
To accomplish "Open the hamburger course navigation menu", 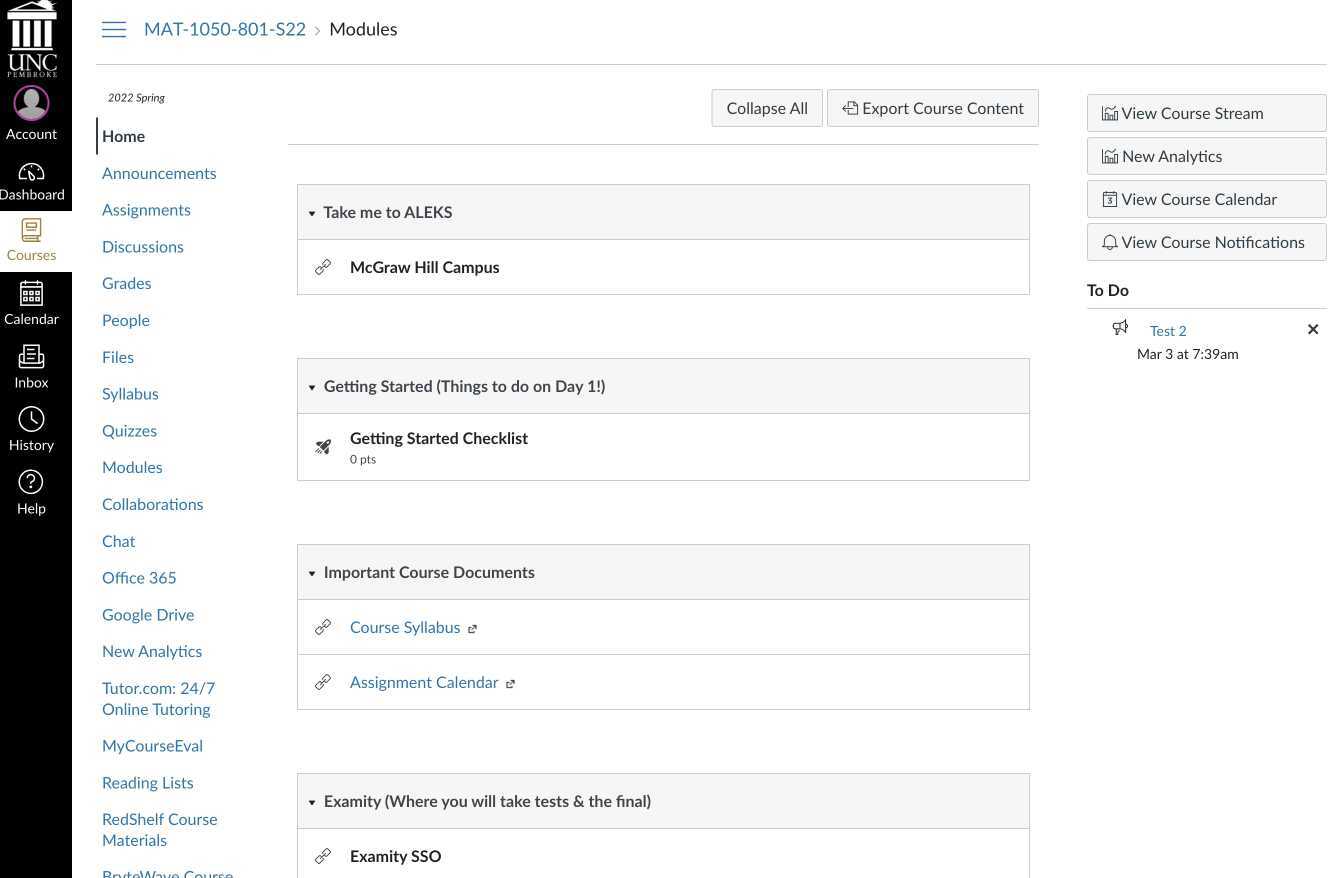I will tap(114, 29).
